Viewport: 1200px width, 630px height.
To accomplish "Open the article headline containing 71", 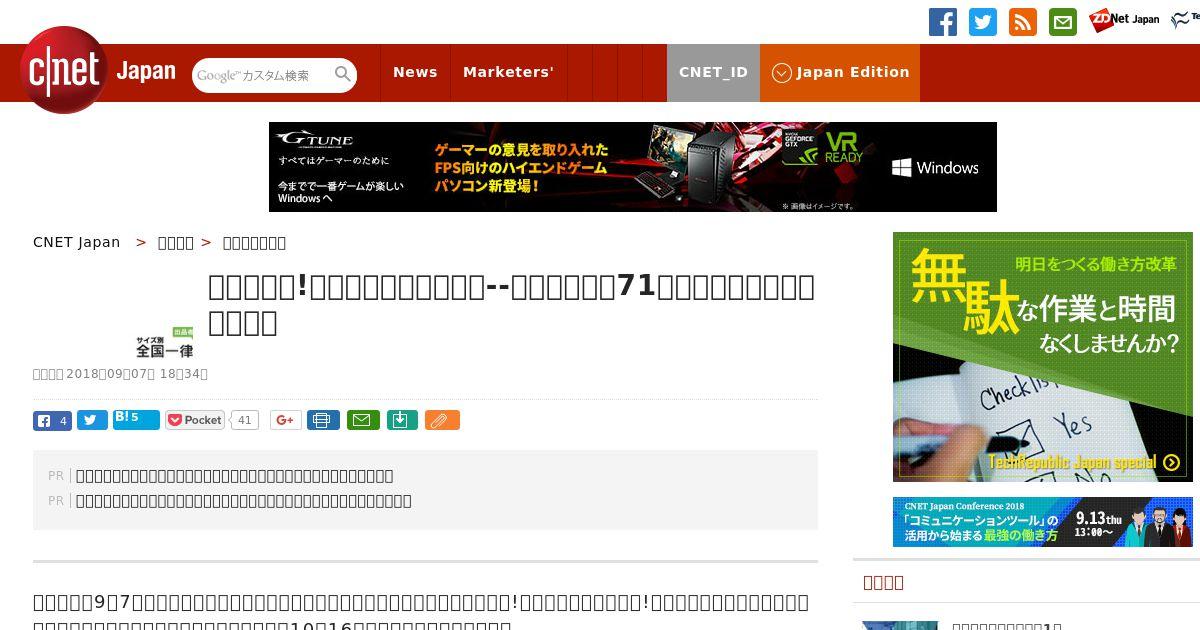I will tap(511, 304).
